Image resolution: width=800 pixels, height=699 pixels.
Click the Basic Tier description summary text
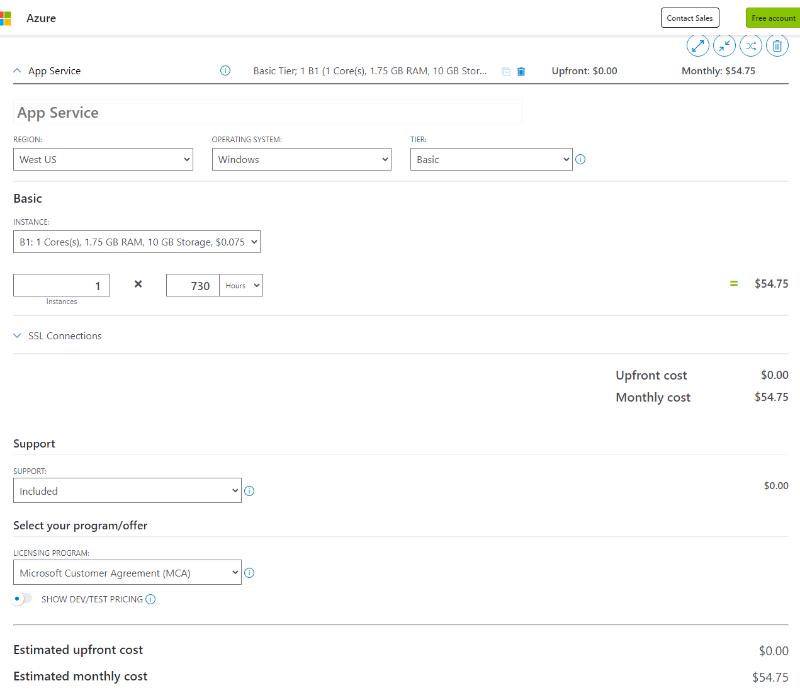[x=370, y=71]
